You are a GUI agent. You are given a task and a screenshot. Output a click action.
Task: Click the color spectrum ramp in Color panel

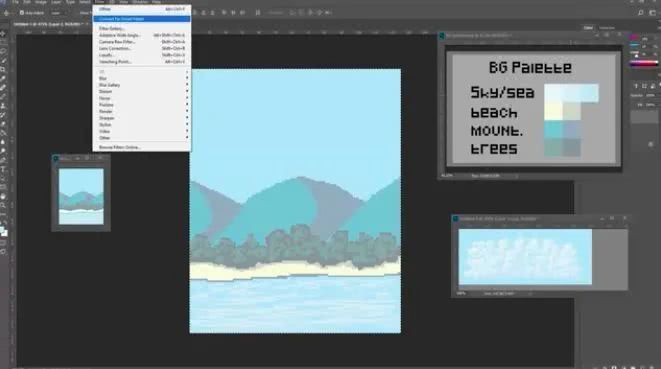click(644, 64)
